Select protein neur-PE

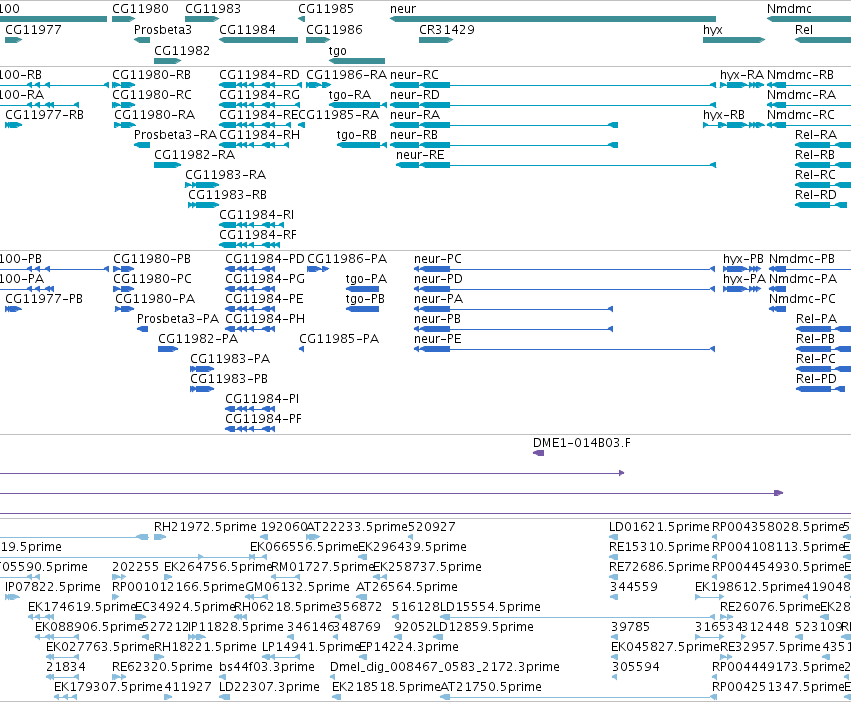[437, 339]
